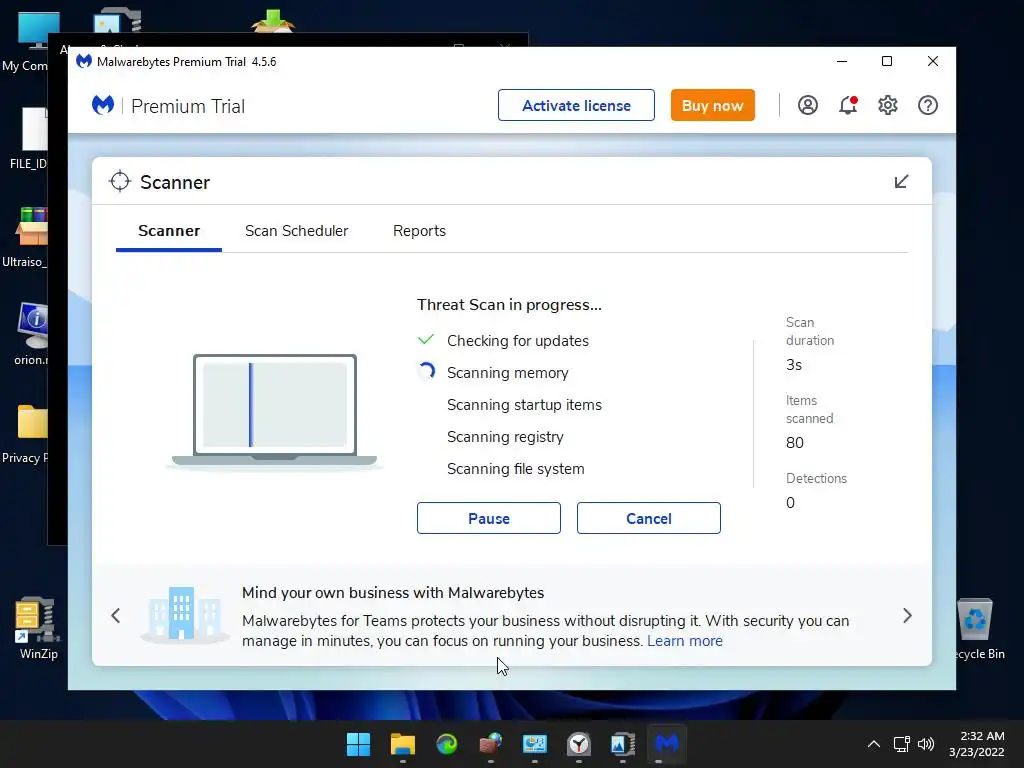Open the account profile icon
The image size is (1024, 768).
point(808,105)
